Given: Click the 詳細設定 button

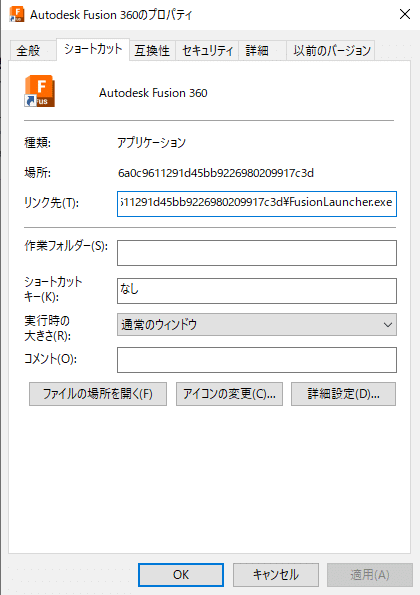Looking at the screenshot, I should [x=343, y=394].
